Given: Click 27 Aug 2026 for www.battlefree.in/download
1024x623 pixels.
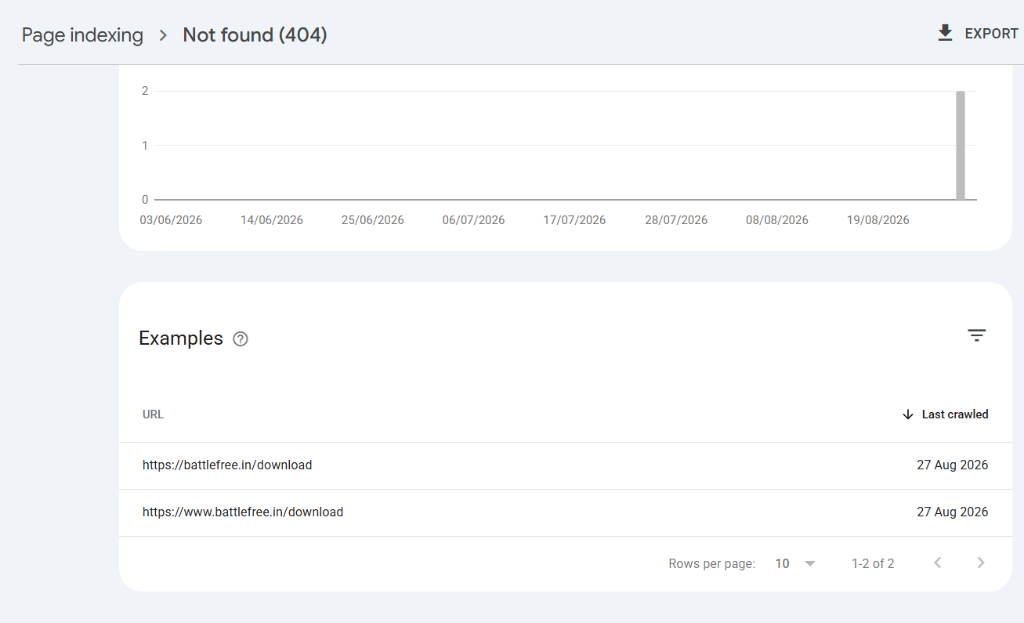Looking at the screenshot, I should (x=952, y=512).
